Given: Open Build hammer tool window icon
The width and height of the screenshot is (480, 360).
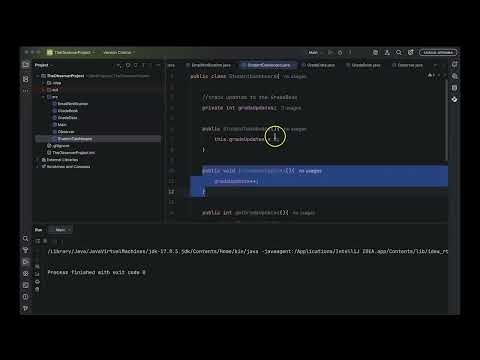Looking at the screenshot, I should point(26,250).
